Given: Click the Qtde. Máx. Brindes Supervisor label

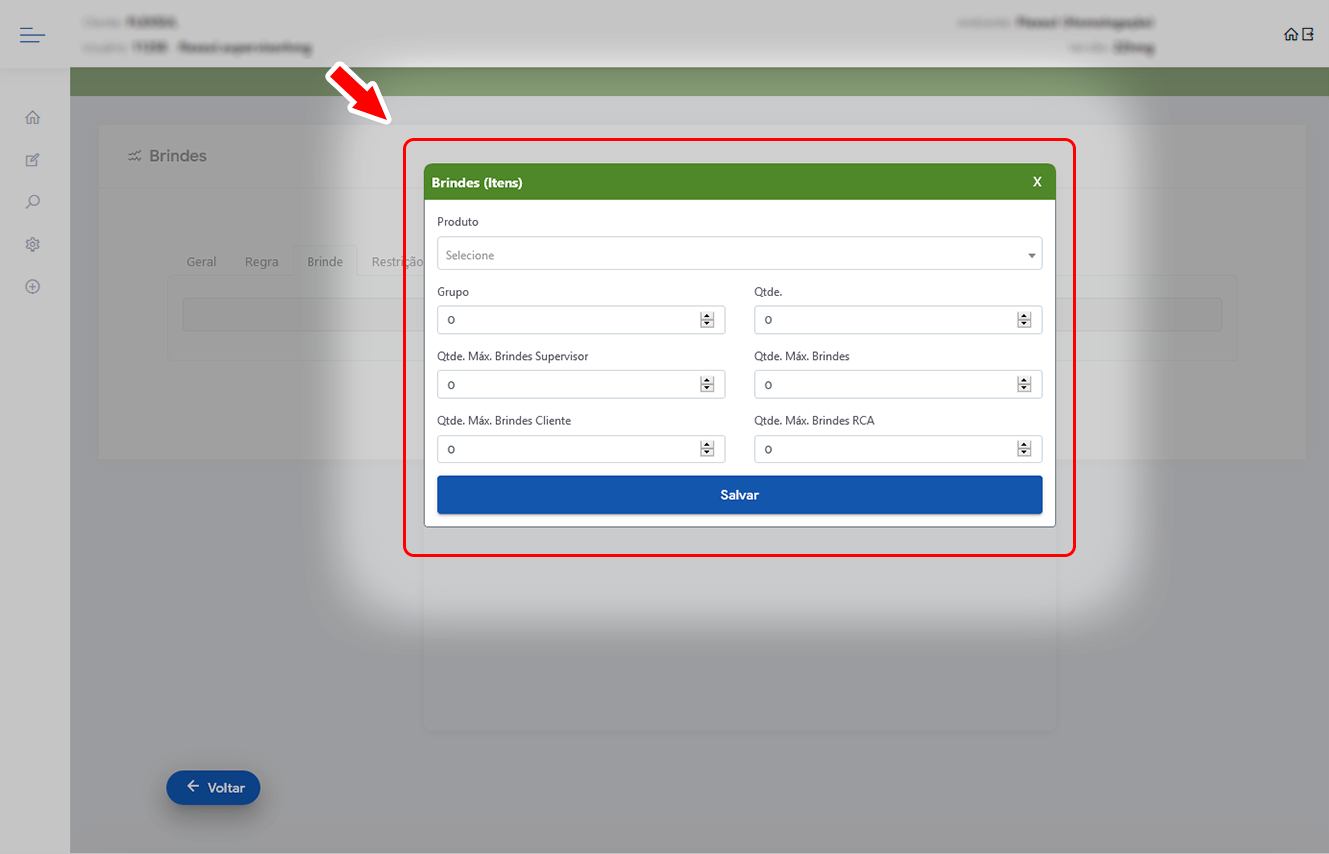Looking at the screenshot, I should [x=513, y=356].
